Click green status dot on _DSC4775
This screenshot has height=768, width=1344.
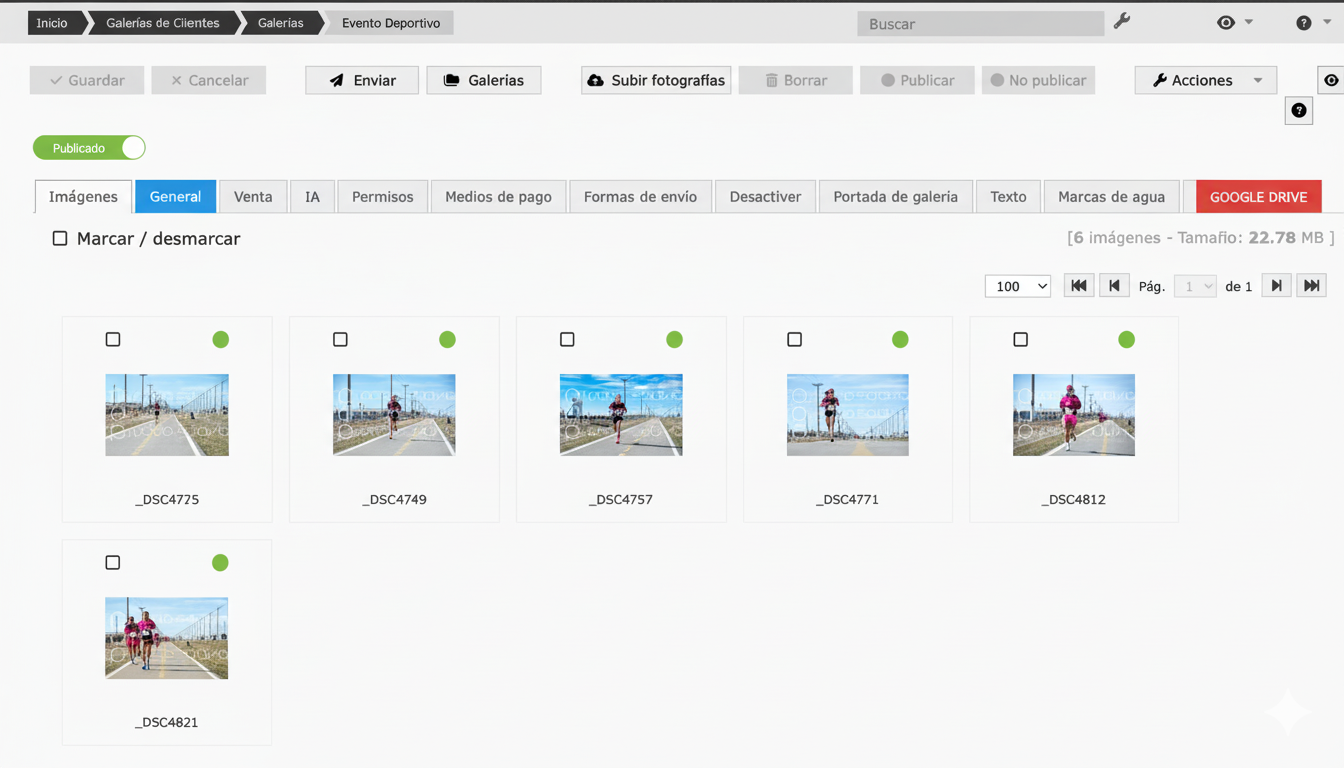click(220, 340)
